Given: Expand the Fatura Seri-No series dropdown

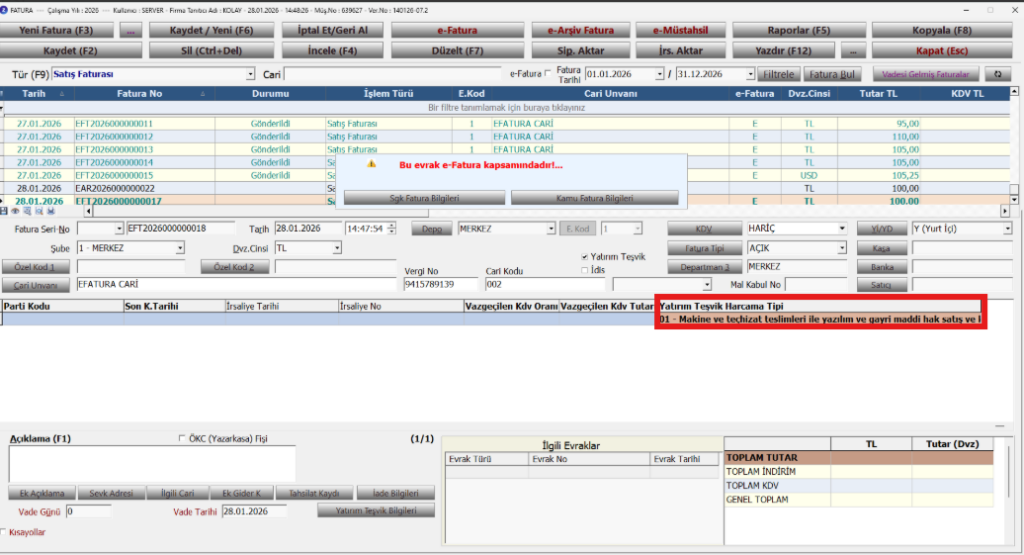Looking at the screenshot, I should [119, 229].
